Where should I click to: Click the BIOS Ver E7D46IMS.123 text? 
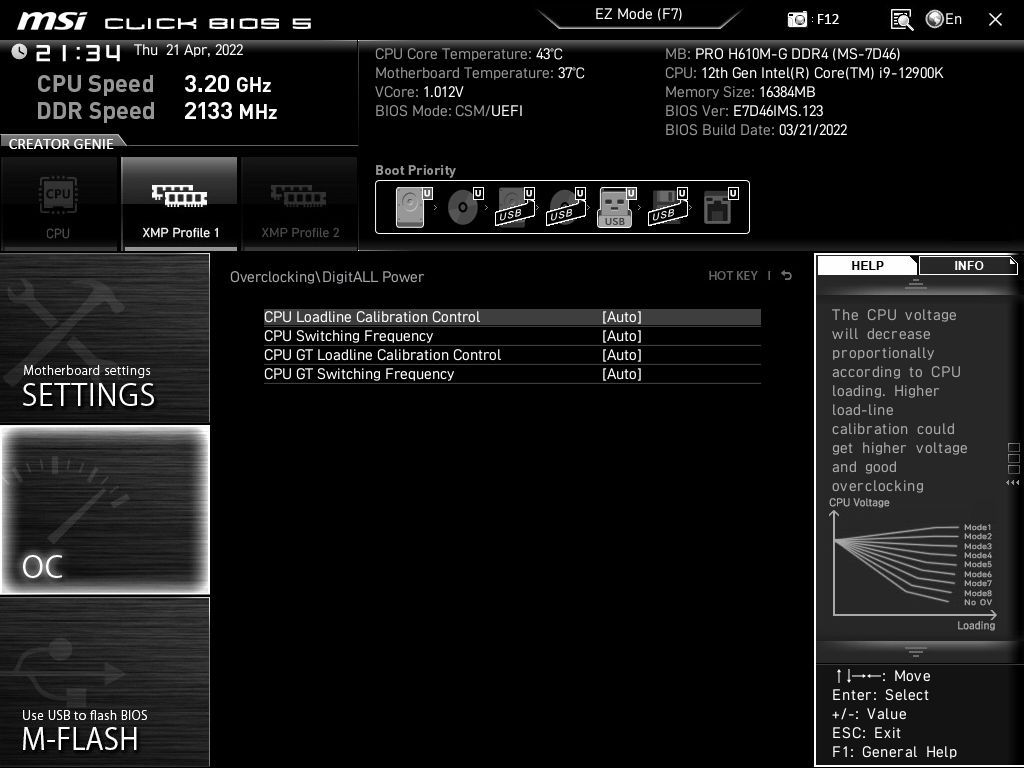(x=744, y=111)
